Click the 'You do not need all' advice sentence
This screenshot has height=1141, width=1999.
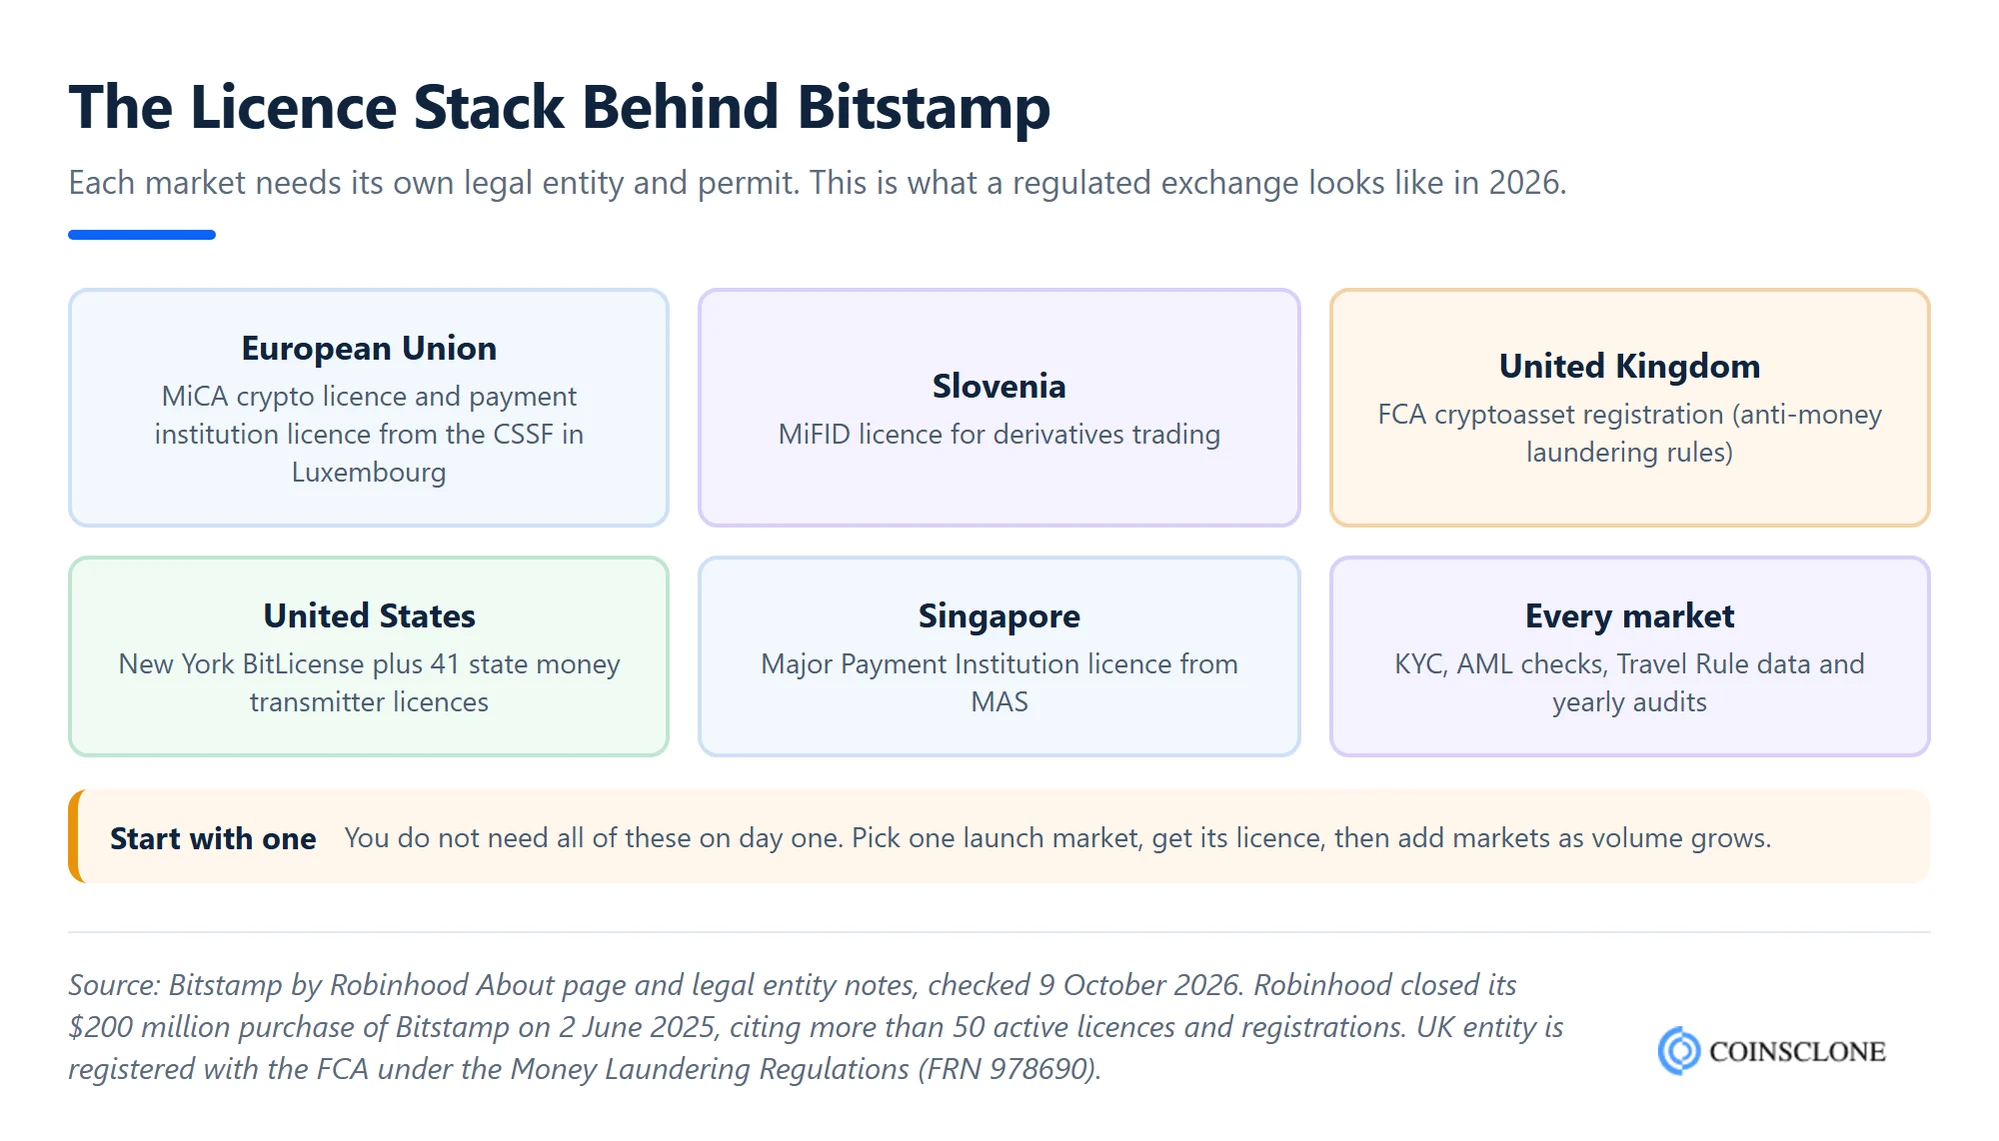(1058, 838)
